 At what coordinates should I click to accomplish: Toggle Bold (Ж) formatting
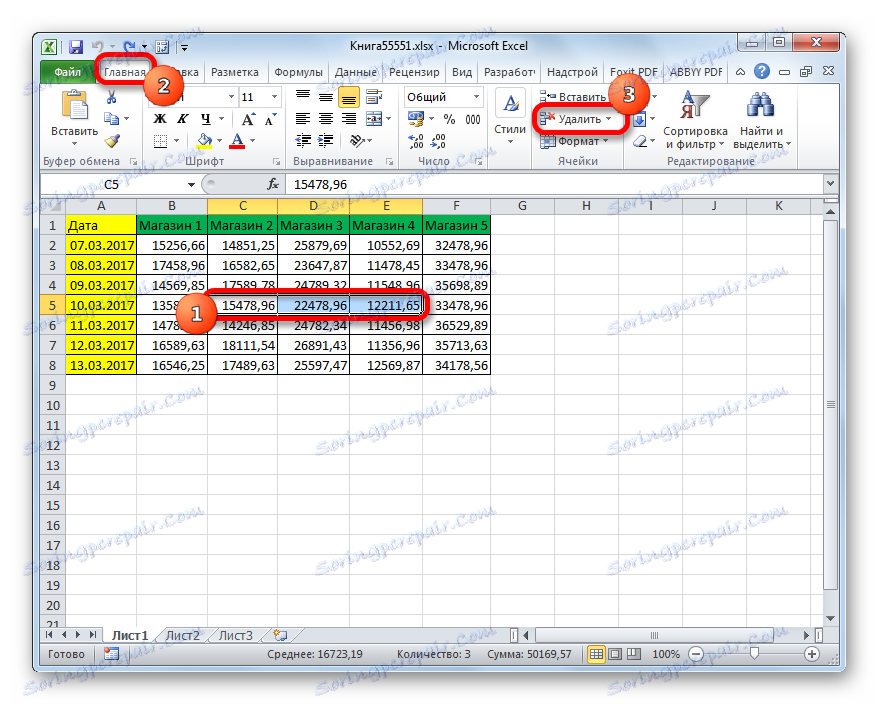tap(160, 119)
